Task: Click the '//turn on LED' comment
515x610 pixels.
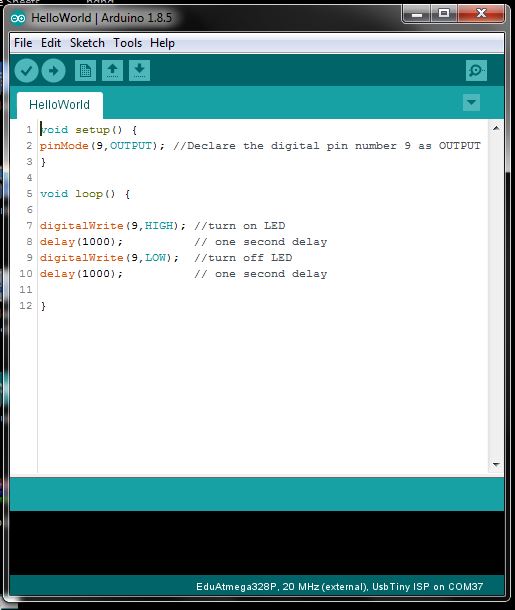Action: coord(240,226)
